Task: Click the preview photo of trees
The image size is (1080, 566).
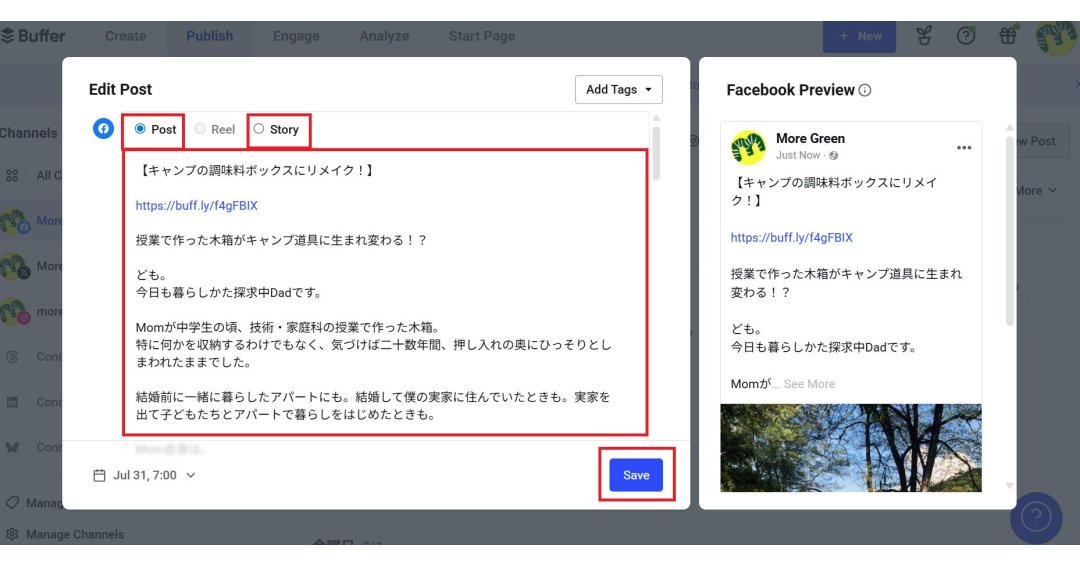Action: [x=851, y=448]
